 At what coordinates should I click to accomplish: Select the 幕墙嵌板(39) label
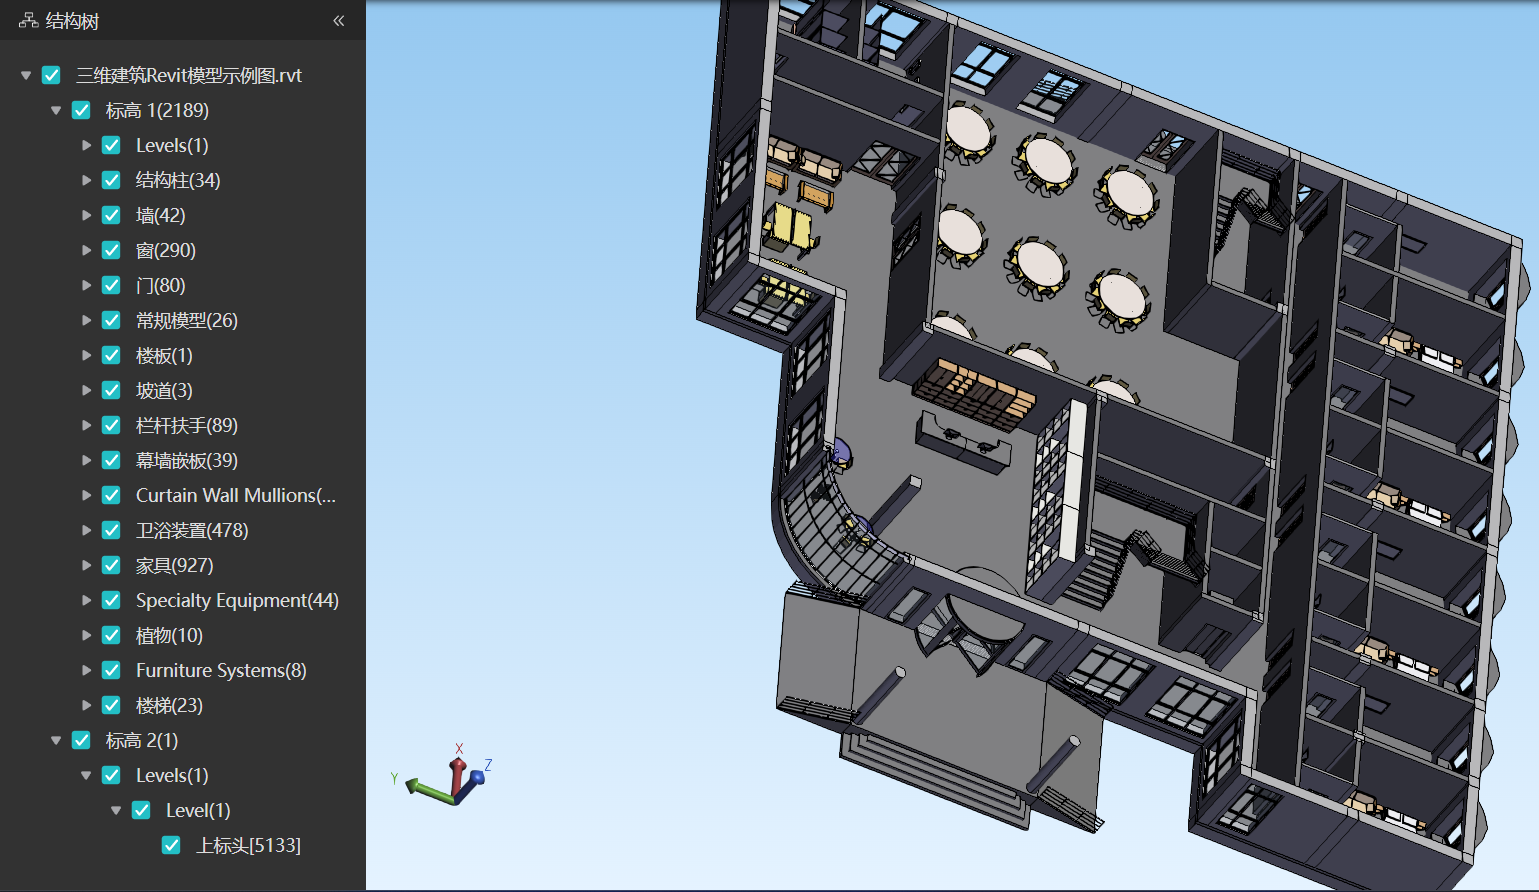pos(187,460)
